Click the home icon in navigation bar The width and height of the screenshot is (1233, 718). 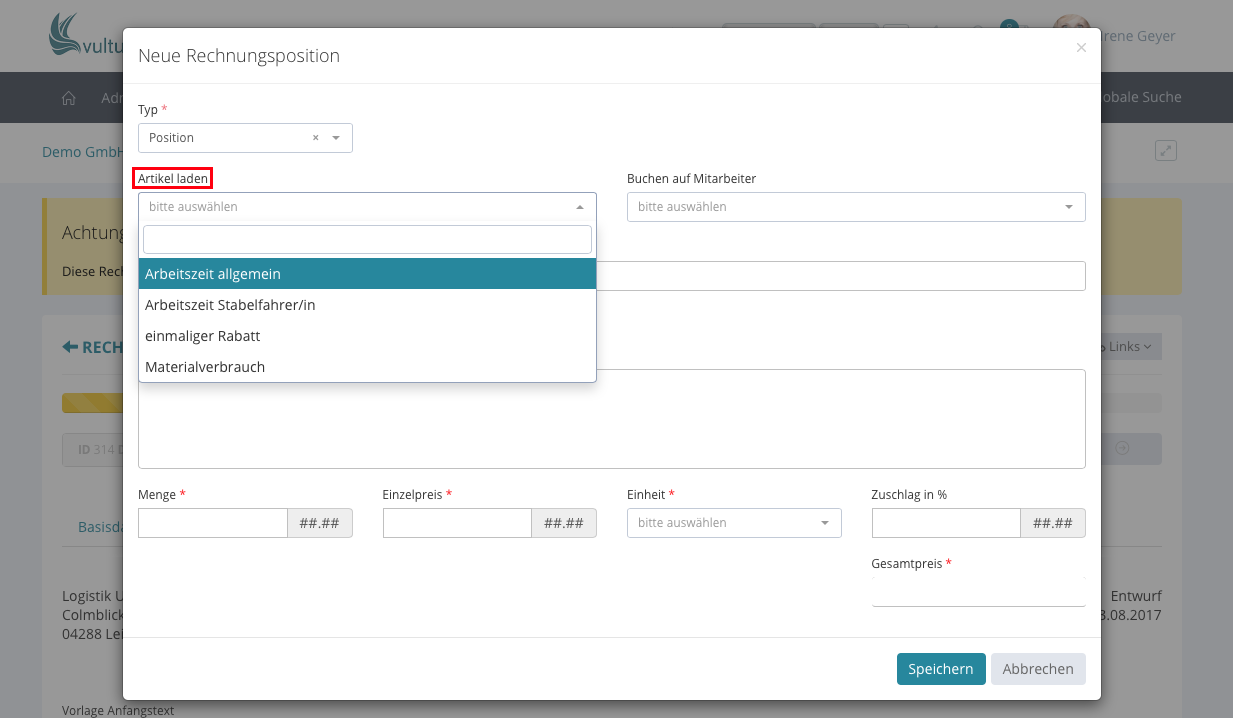pos(69,98)
